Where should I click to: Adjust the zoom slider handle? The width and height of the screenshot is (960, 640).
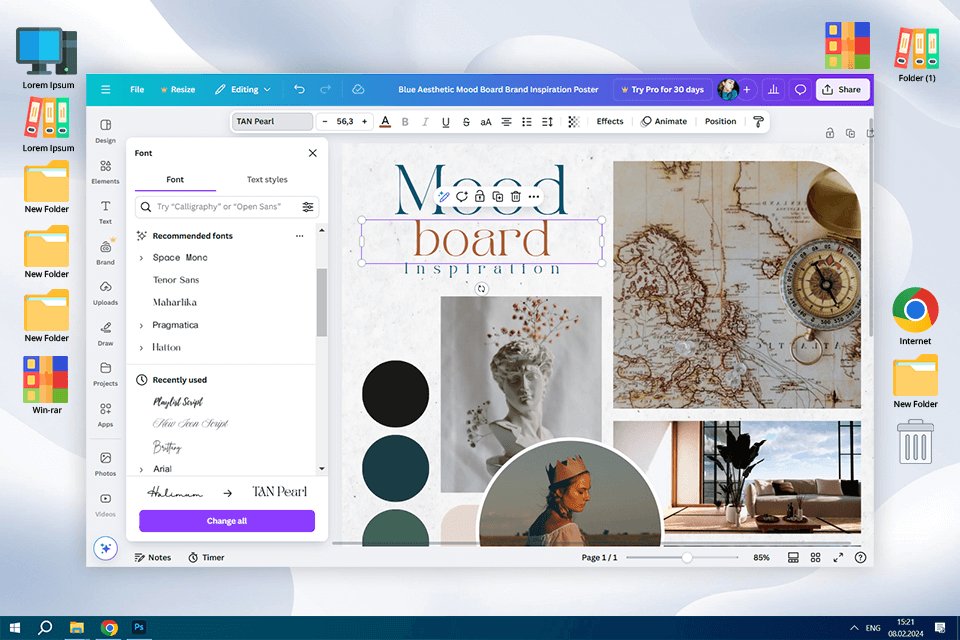[x=687, y=557]
